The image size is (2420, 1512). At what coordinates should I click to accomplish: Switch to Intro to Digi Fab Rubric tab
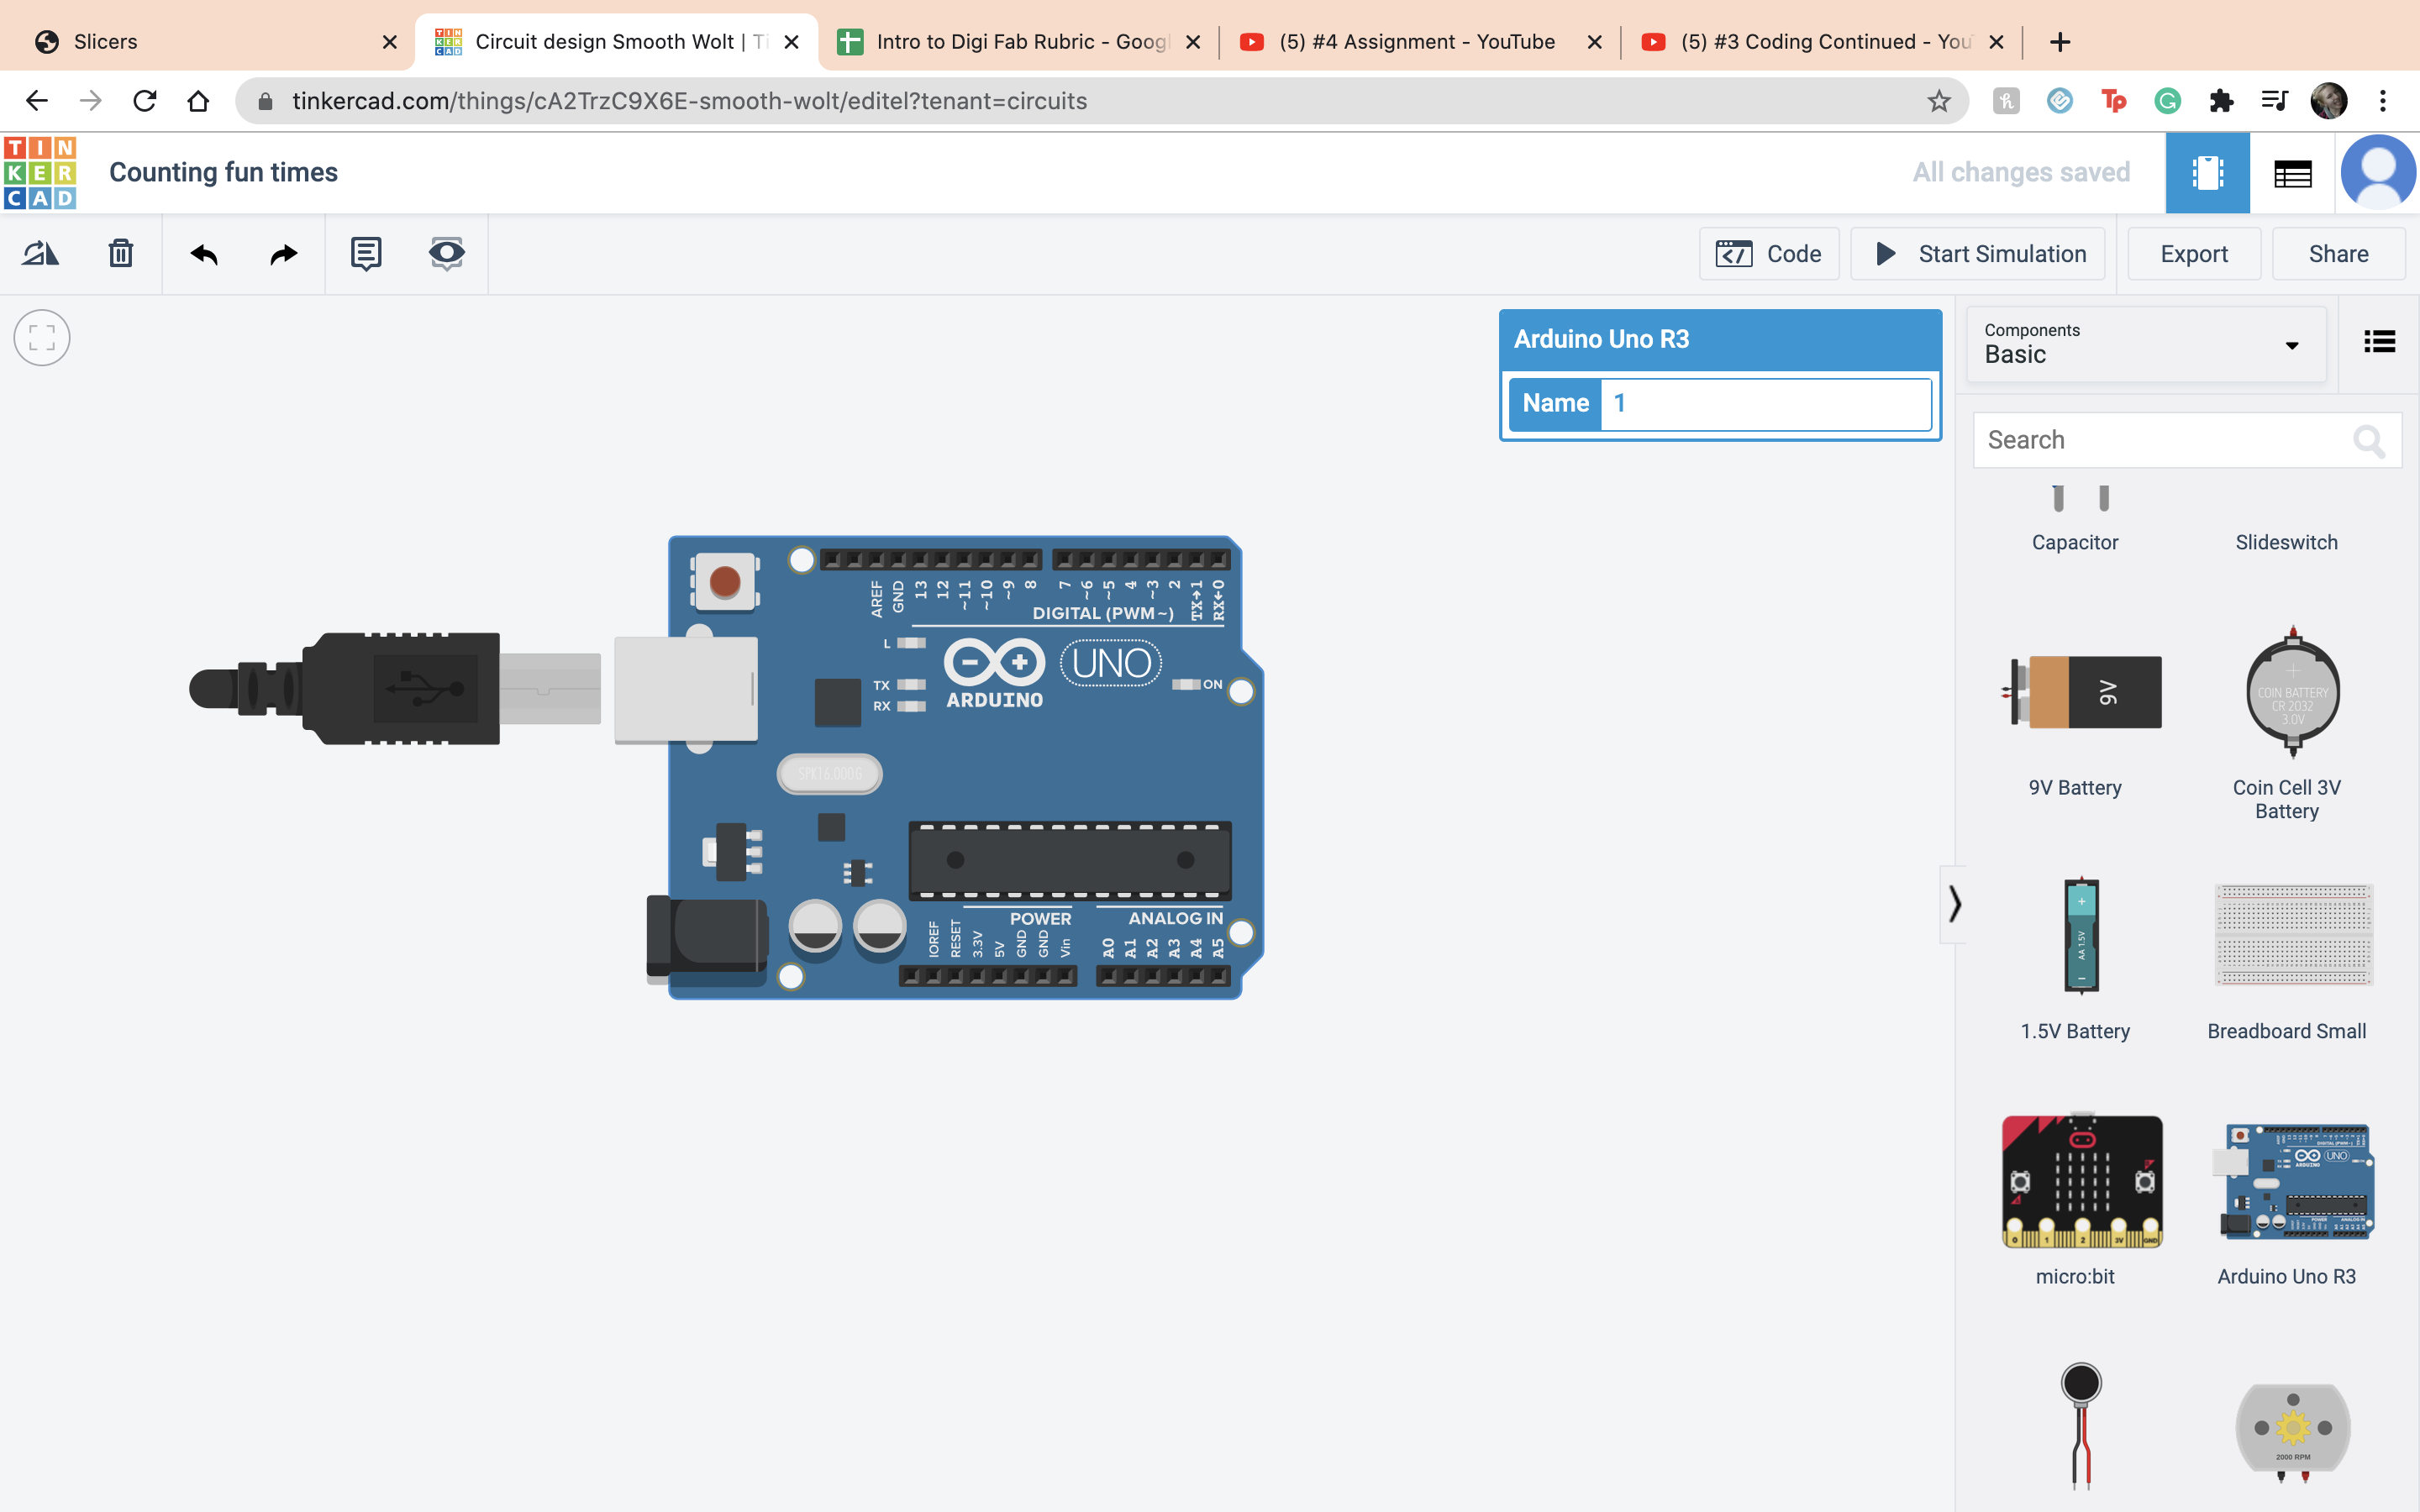pyautogui.click(x=1018, y=42)
